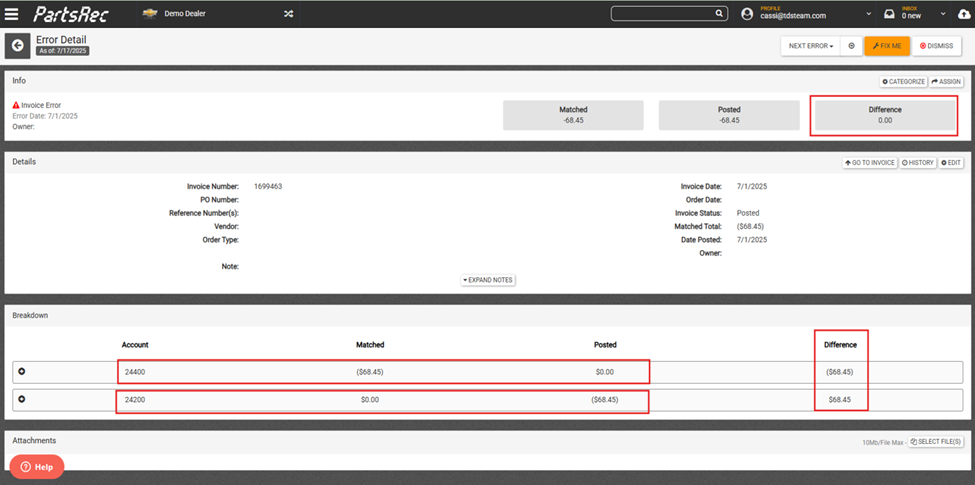Click the PartsRec logo
Screen dimensions: 975x485
click(71, 14)
